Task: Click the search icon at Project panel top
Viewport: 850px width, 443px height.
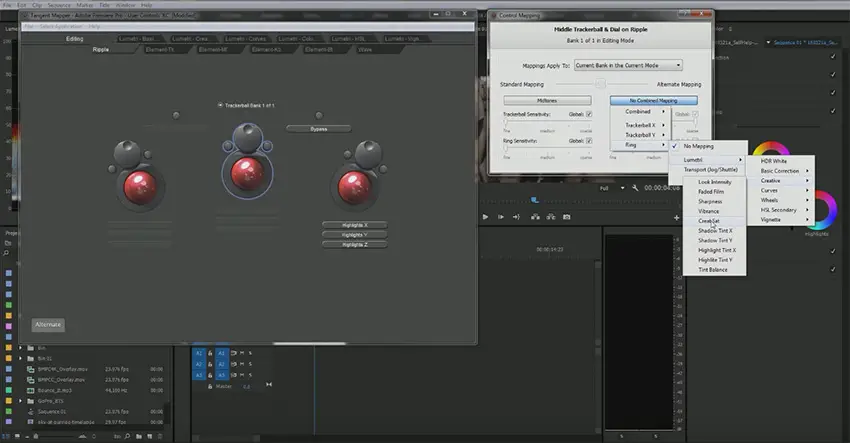Action: click(6, 253)
